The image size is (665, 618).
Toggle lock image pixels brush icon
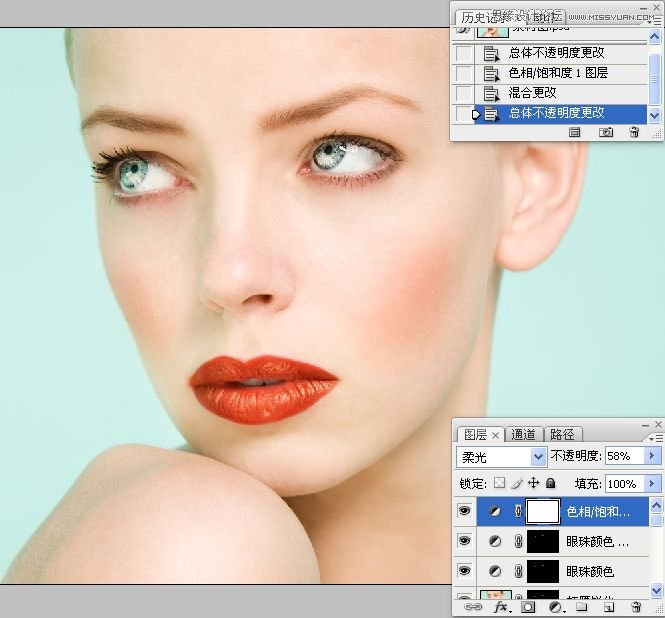pos(517,483)
